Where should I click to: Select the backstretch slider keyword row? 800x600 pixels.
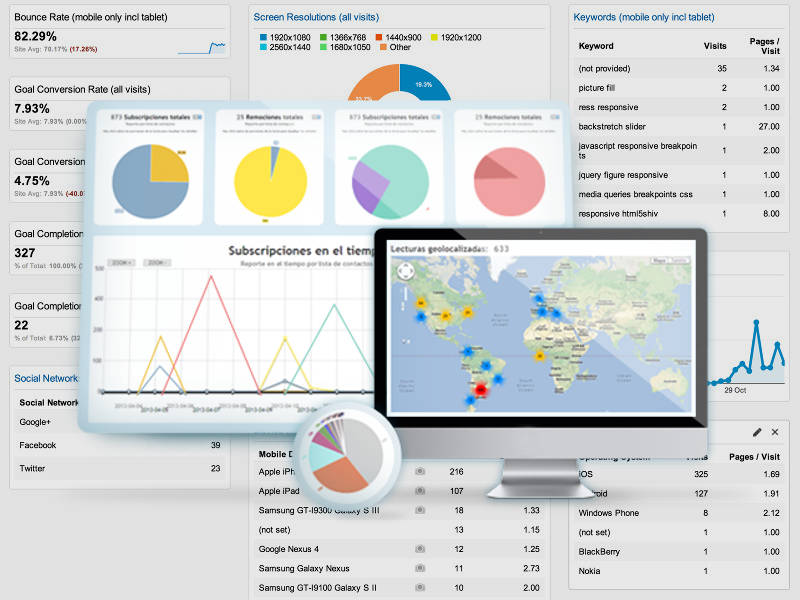point(679,127)
